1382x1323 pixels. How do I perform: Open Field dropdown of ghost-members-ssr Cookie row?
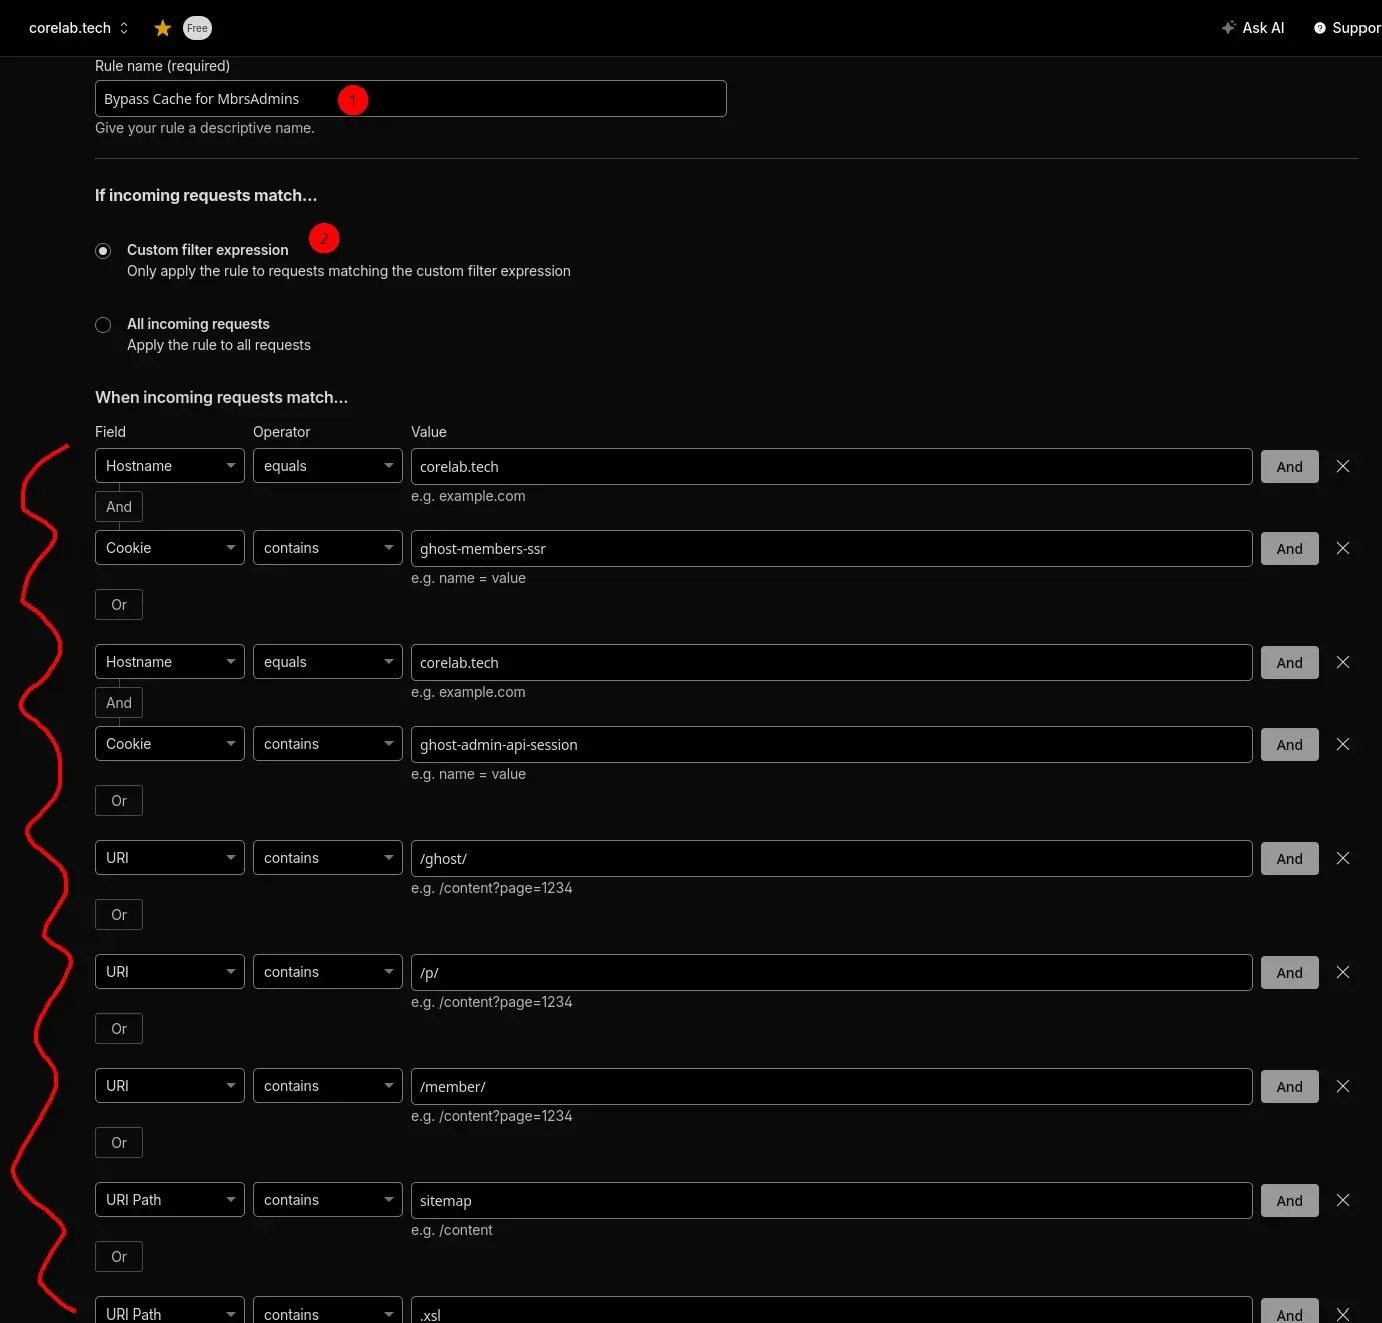pos(170,548)
